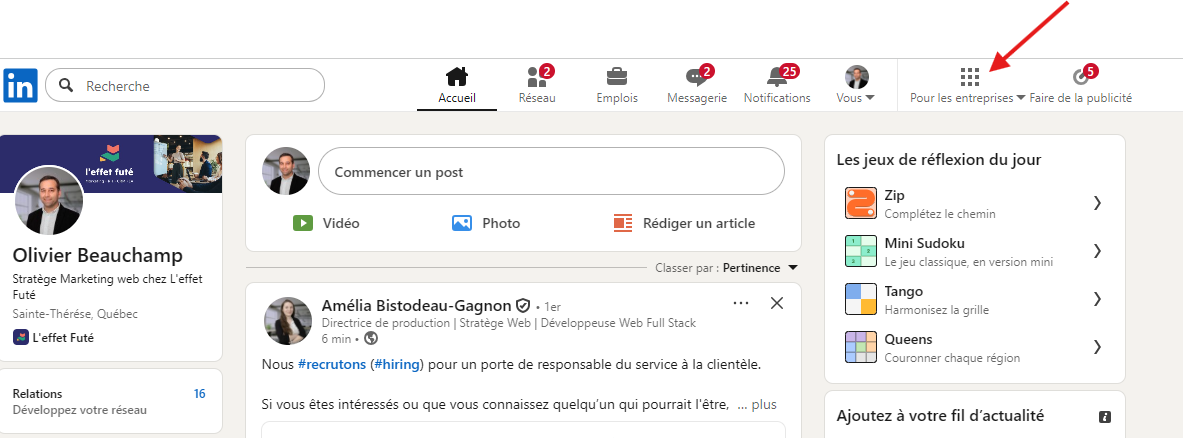The image size is (1183, 438).
Task: Click Commencer un post box
Action: (x=551, y=172)
